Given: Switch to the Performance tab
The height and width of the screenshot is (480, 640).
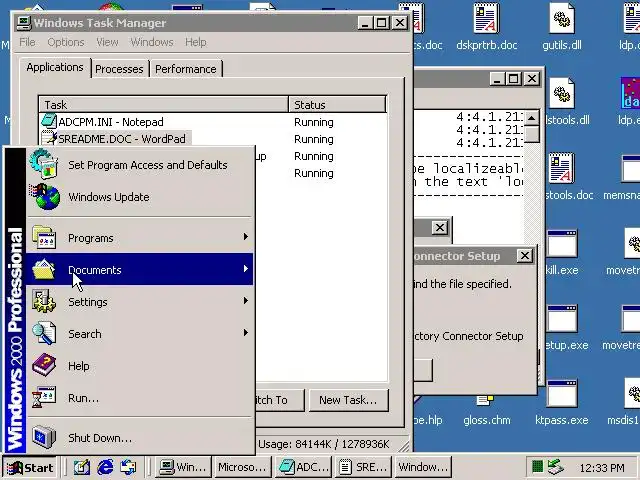Looking at the screenshot, I should [186, 69].
